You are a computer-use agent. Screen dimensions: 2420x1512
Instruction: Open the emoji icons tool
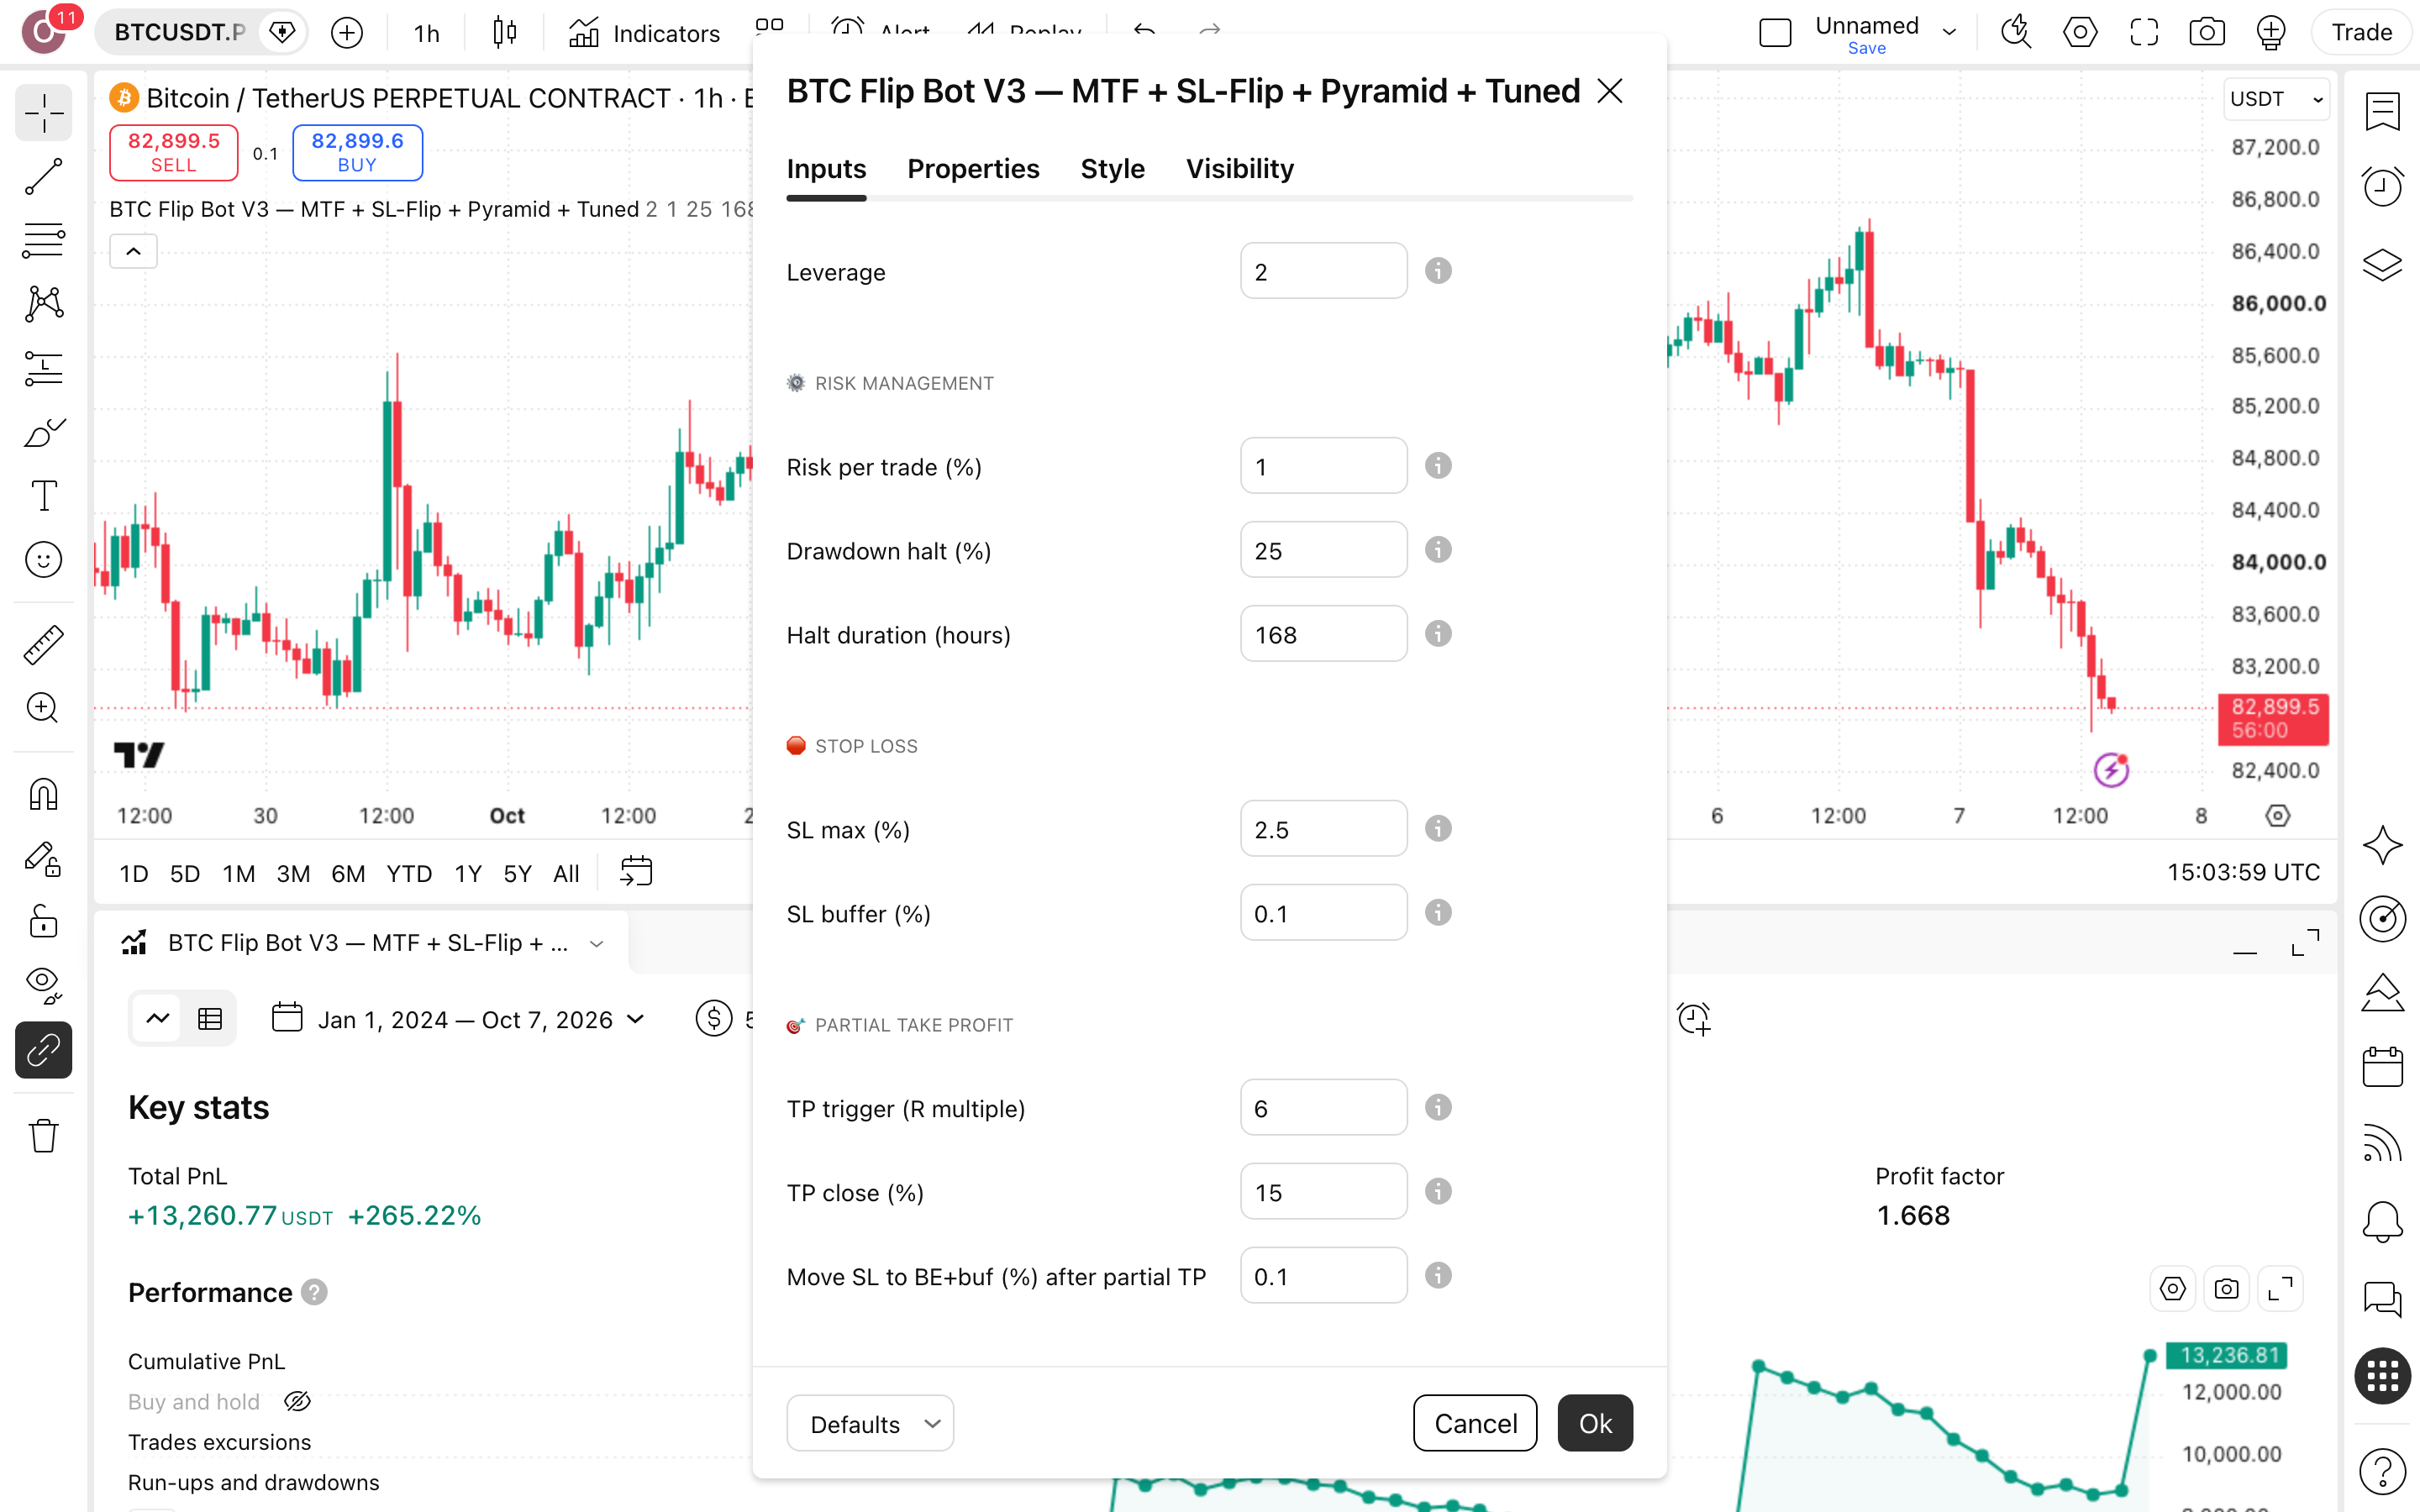click(x=43, y=560)
